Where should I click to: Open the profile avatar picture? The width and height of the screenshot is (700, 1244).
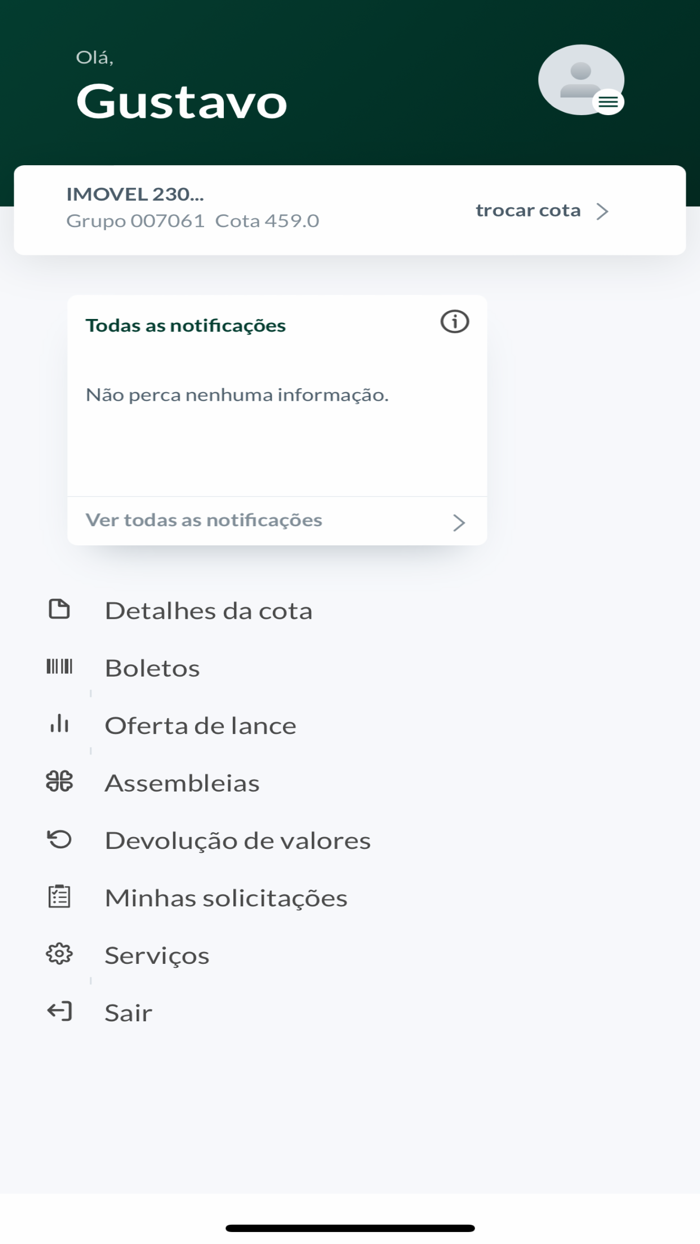[581, 80]
